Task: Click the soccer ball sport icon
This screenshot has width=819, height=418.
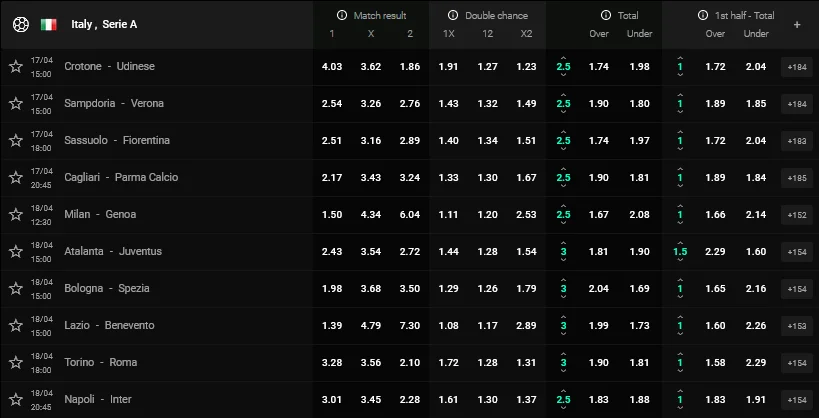Action: coord(20,24)
